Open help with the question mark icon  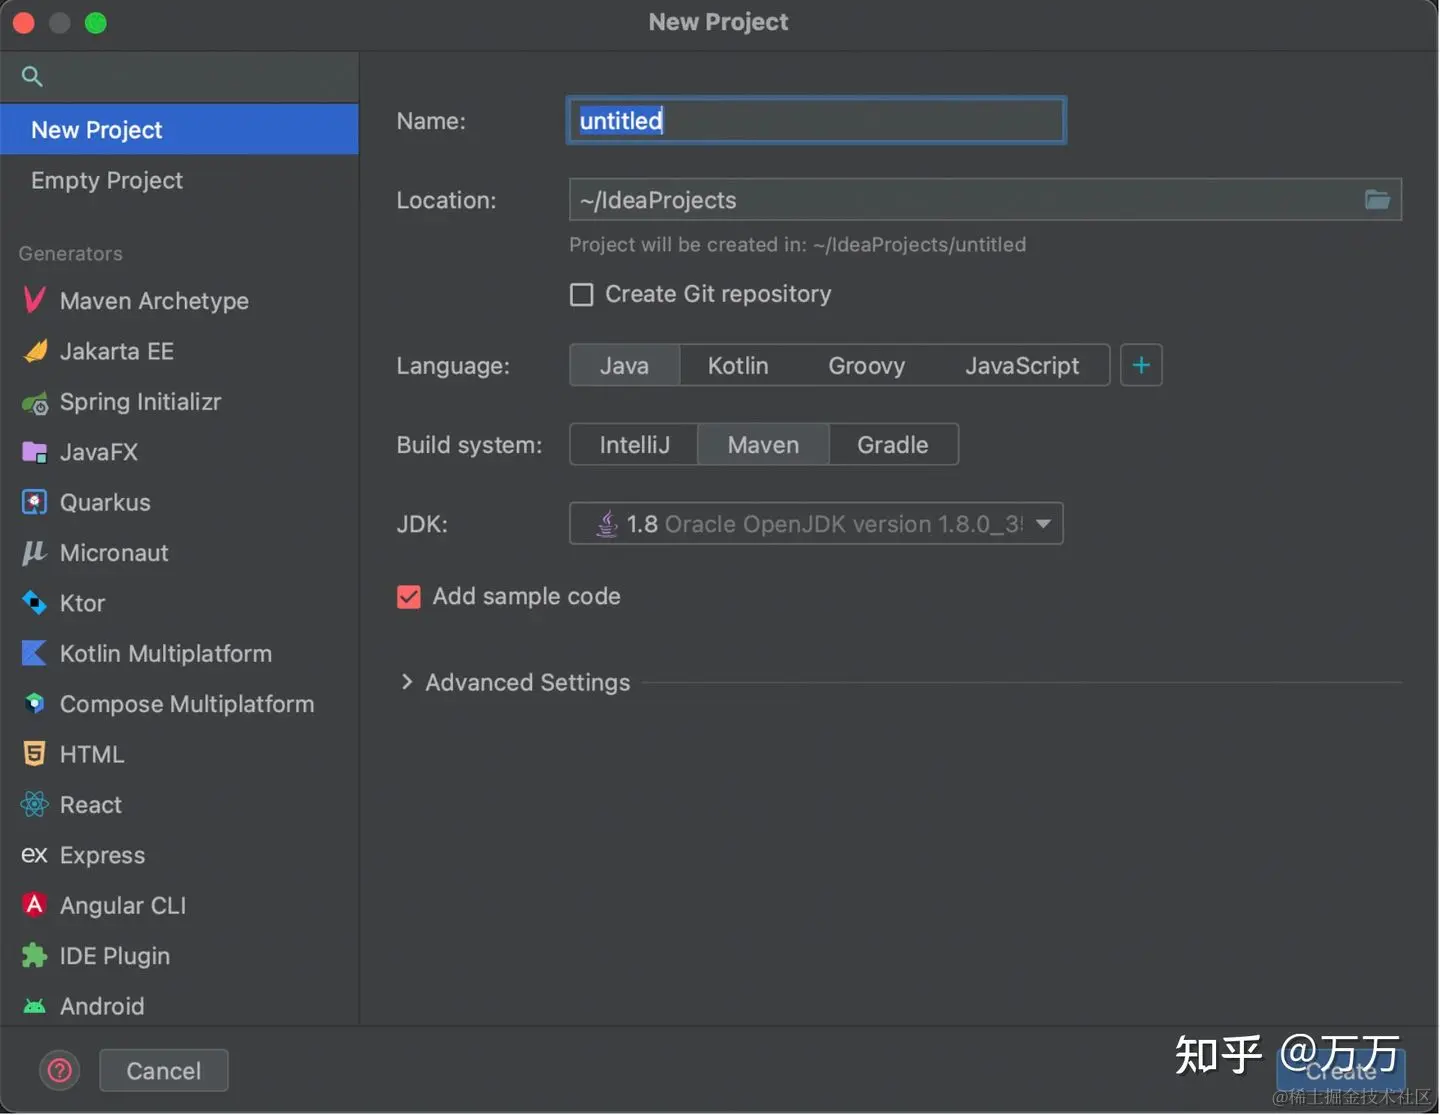point(60,1071)
